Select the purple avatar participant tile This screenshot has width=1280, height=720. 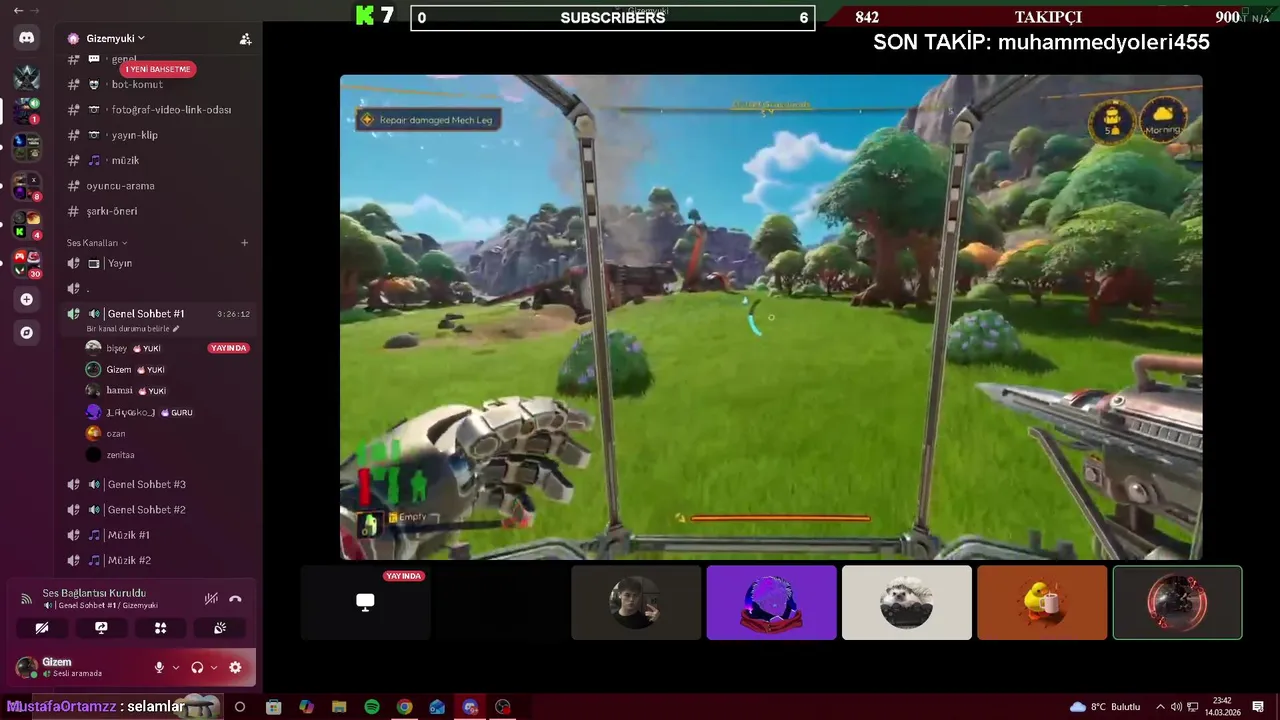[771, 603]
